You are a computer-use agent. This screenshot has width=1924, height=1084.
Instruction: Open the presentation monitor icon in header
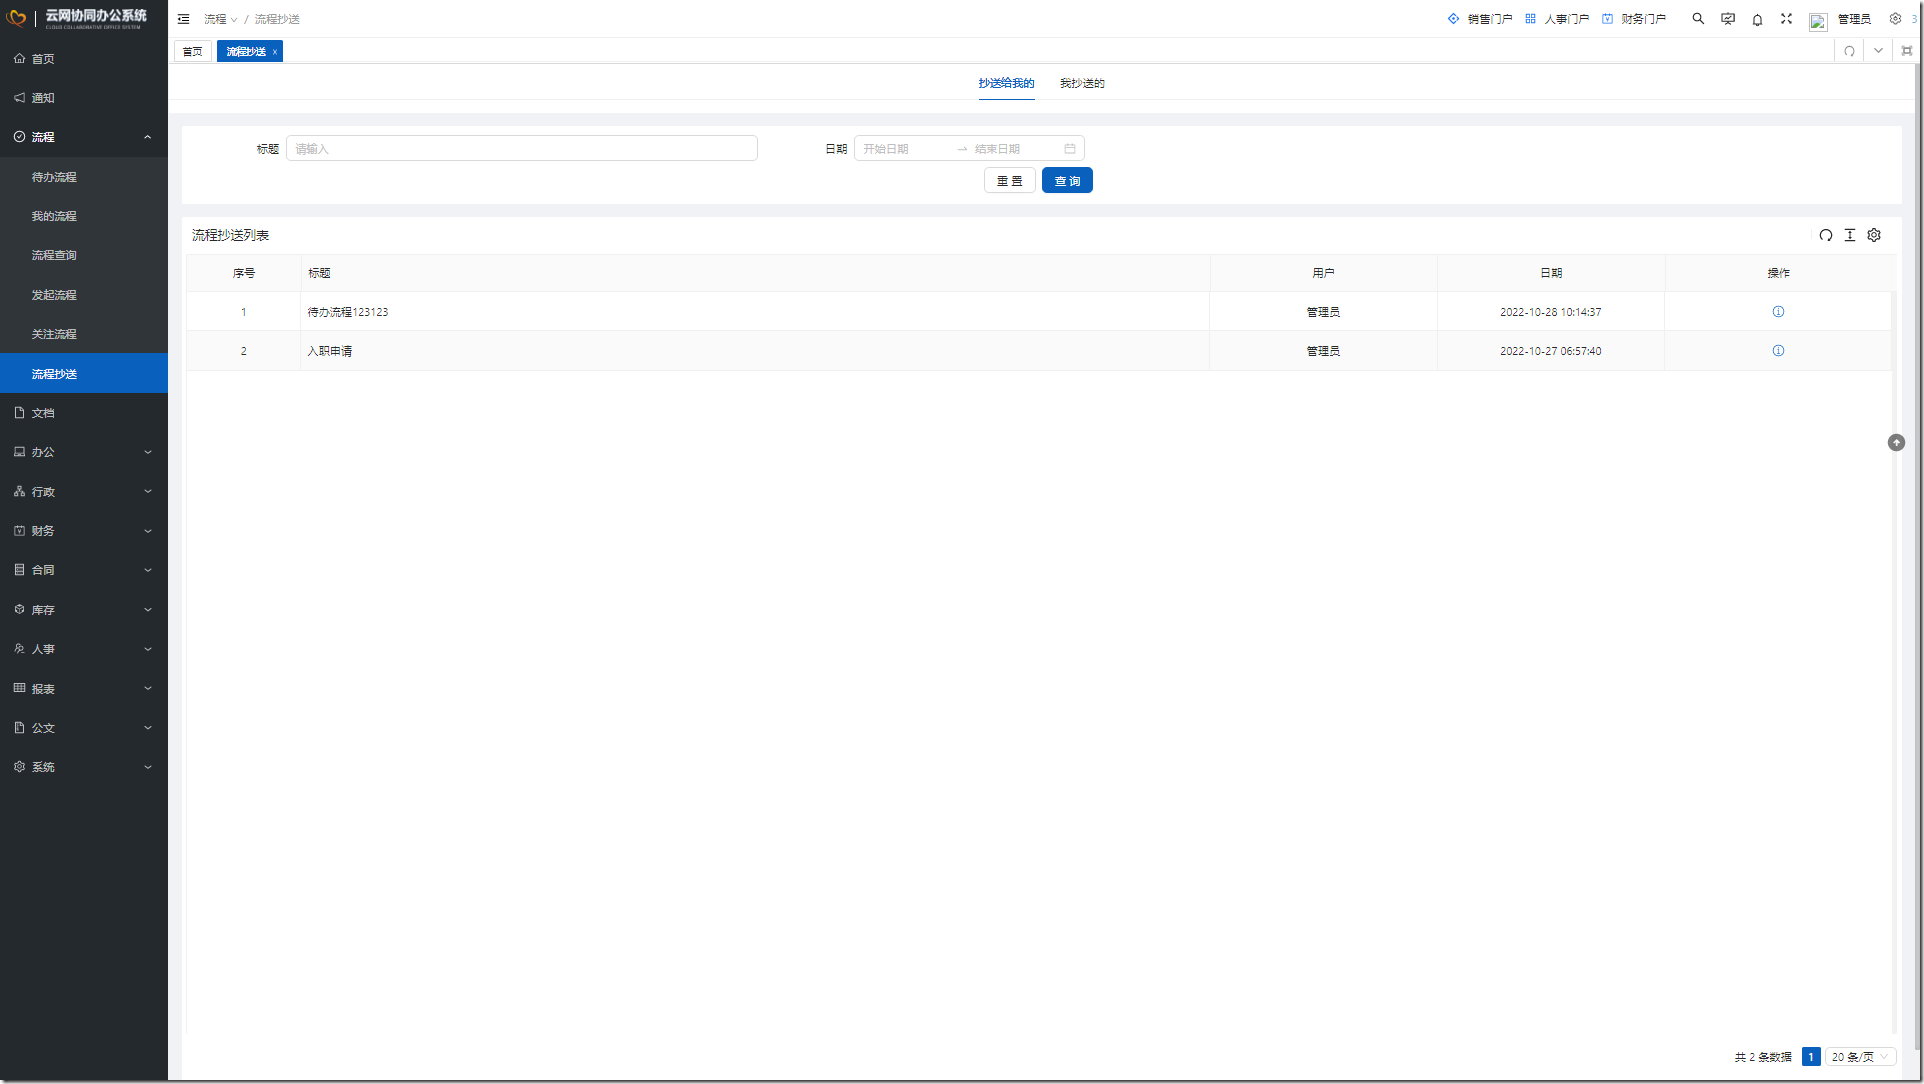[x=1728, y=19]
